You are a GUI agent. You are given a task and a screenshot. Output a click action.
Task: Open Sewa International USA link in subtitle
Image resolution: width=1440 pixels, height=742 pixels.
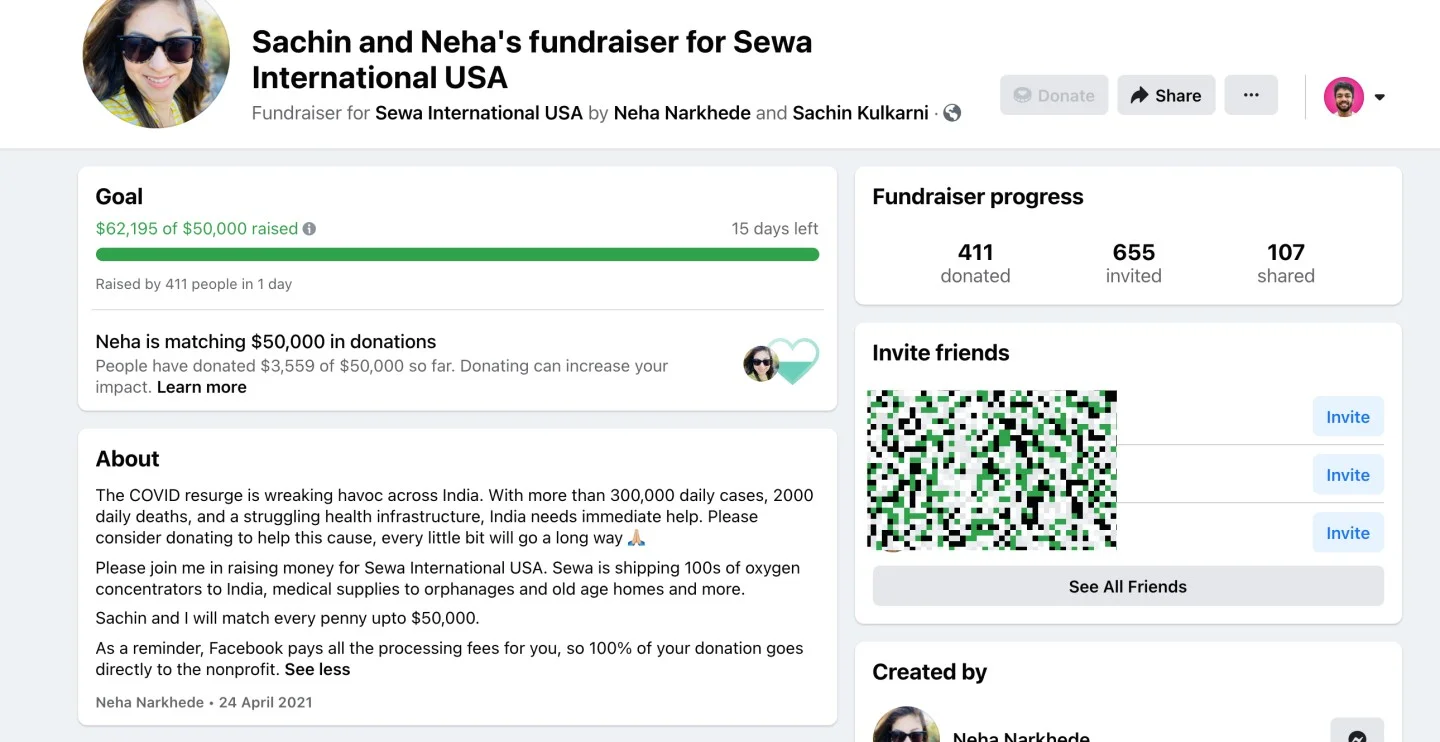point(478,113)
